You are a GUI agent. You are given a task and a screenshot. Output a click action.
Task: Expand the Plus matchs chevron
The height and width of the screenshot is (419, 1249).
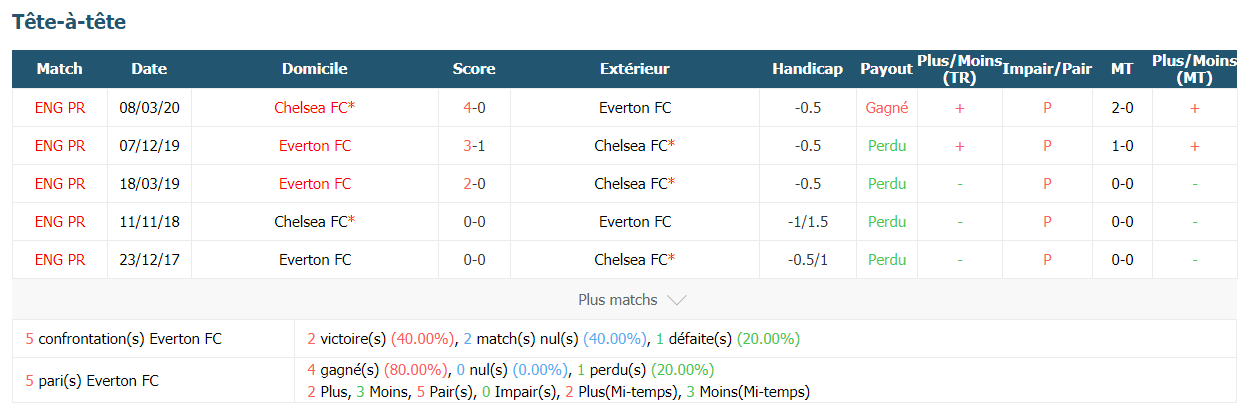tap(676, 300)
